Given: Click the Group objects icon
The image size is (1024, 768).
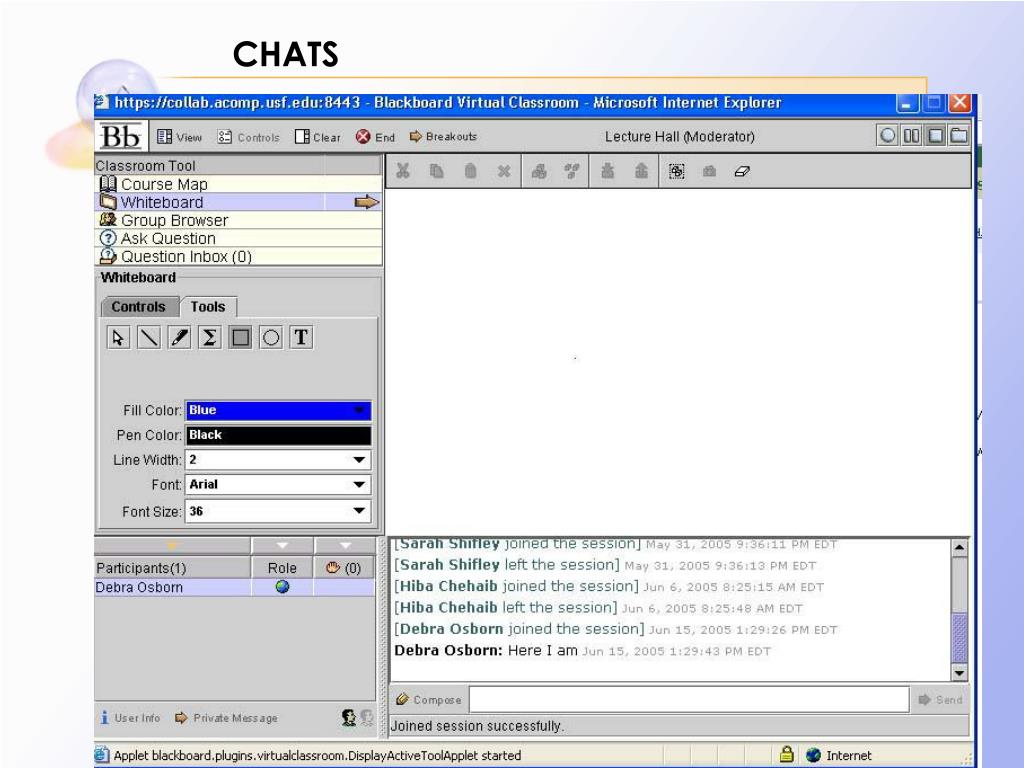Looking at the screenshot, I should tap(539, 171).
